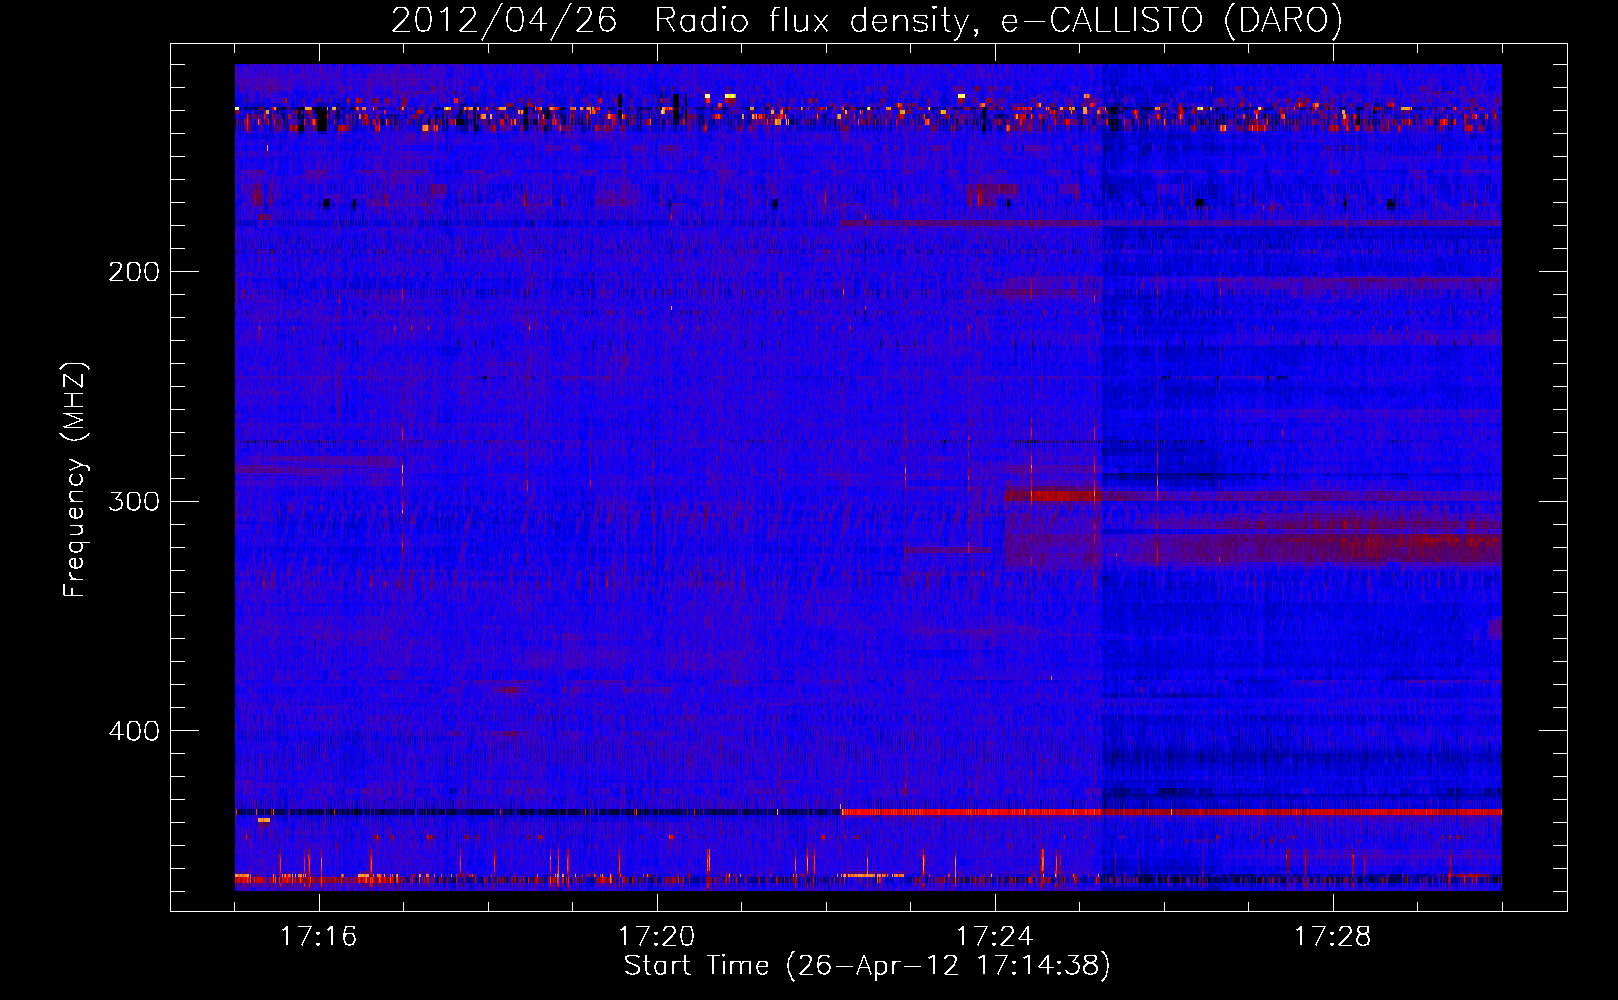The image size is (1618, 1000).
Task: Click the 17:20 time tick label
Action: [657, 936]
